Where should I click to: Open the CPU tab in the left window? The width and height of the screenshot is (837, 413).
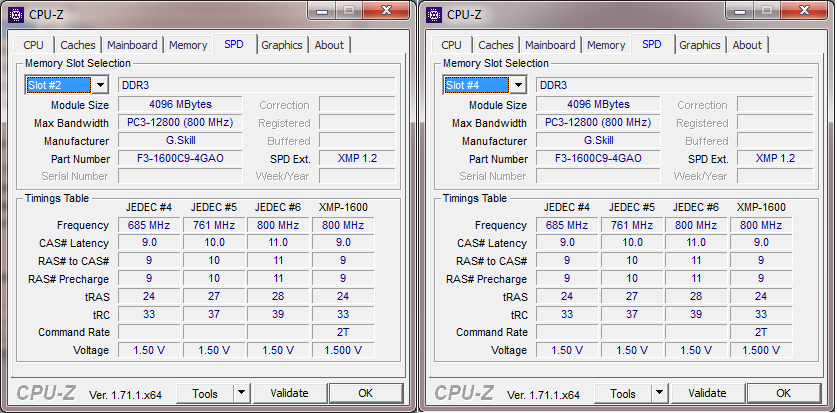click(34, 45)
